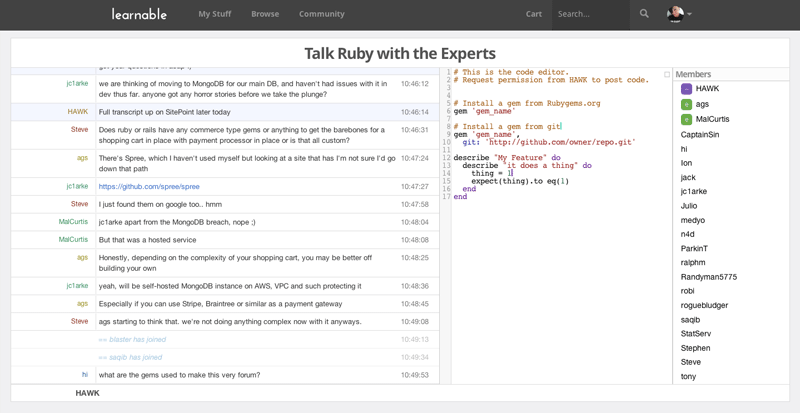
Task: Open the github.com/spree/spree link
Action: [x=149, y=186]
